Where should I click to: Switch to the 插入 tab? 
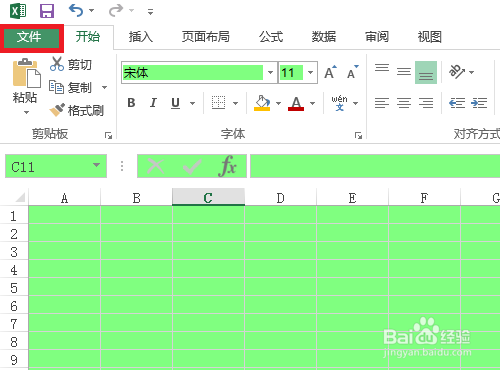[x=141, y=37]
